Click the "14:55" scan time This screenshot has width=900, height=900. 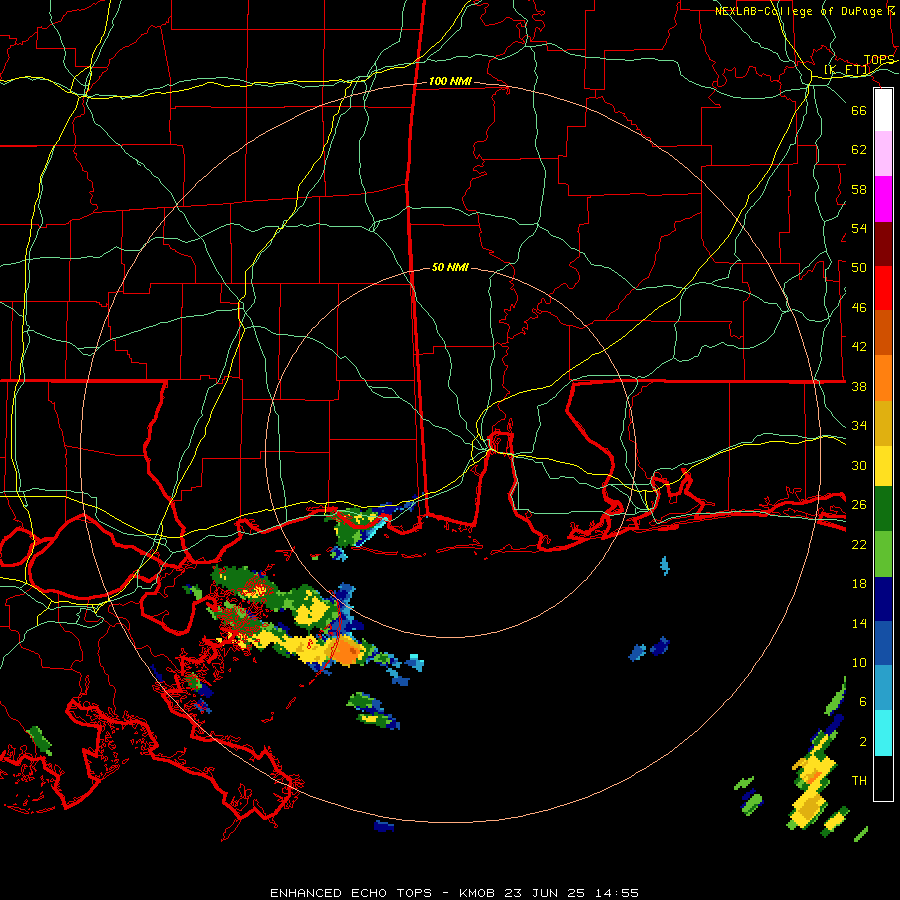pyautogui.click(x=616, y=893)
